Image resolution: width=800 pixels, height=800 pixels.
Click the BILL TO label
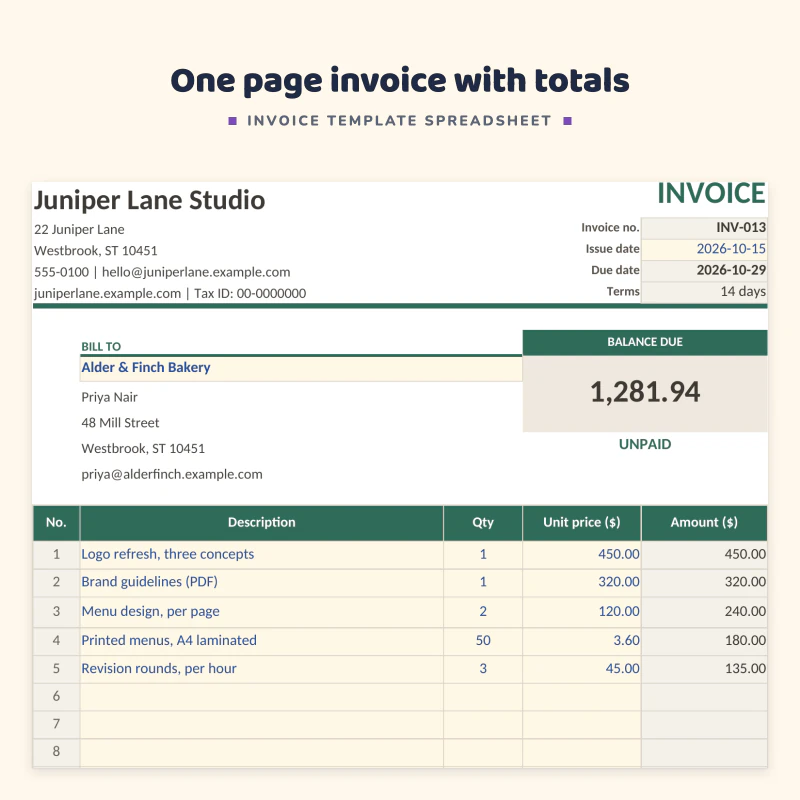point(101,346)
